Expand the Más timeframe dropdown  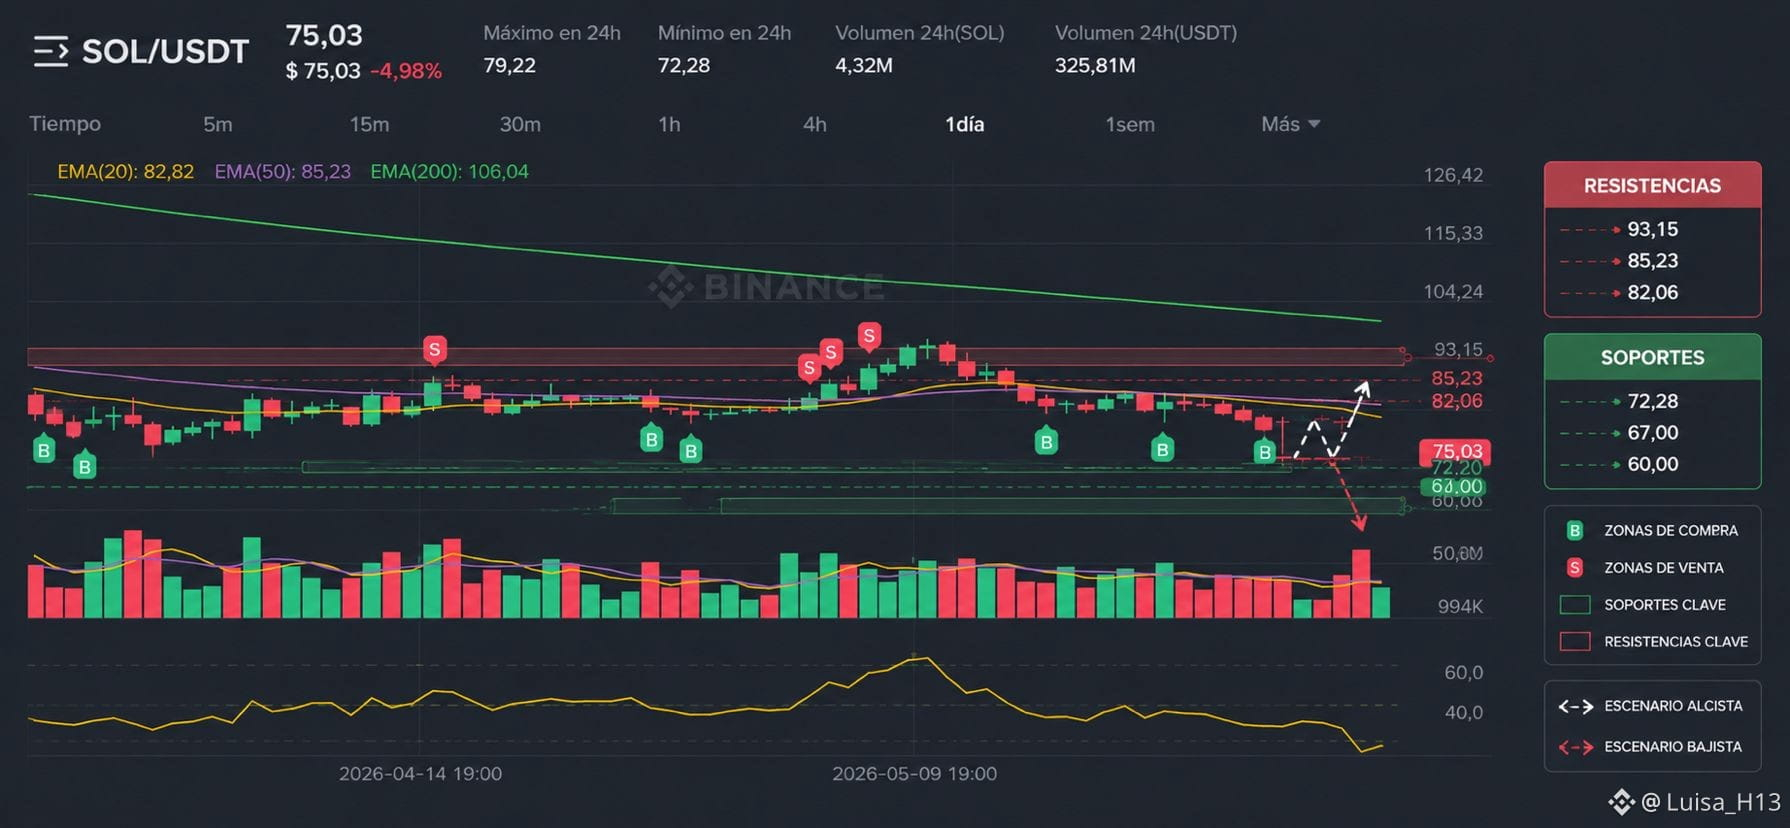(x=1291, y=124)
